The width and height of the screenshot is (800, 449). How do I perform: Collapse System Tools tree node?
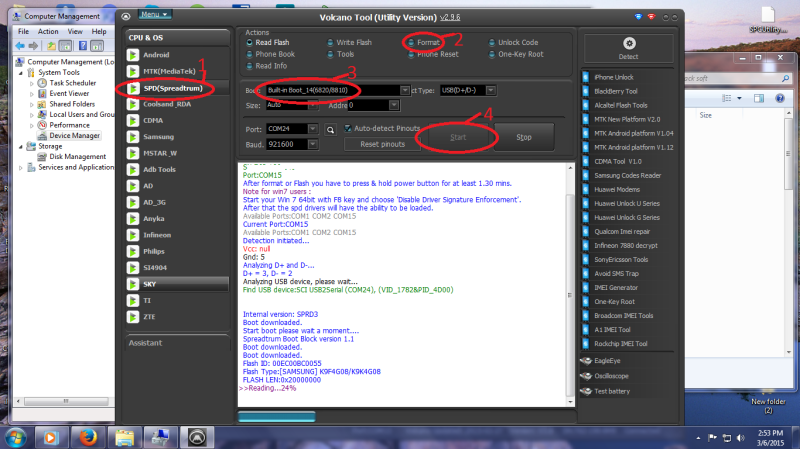(x=21, y=73)
